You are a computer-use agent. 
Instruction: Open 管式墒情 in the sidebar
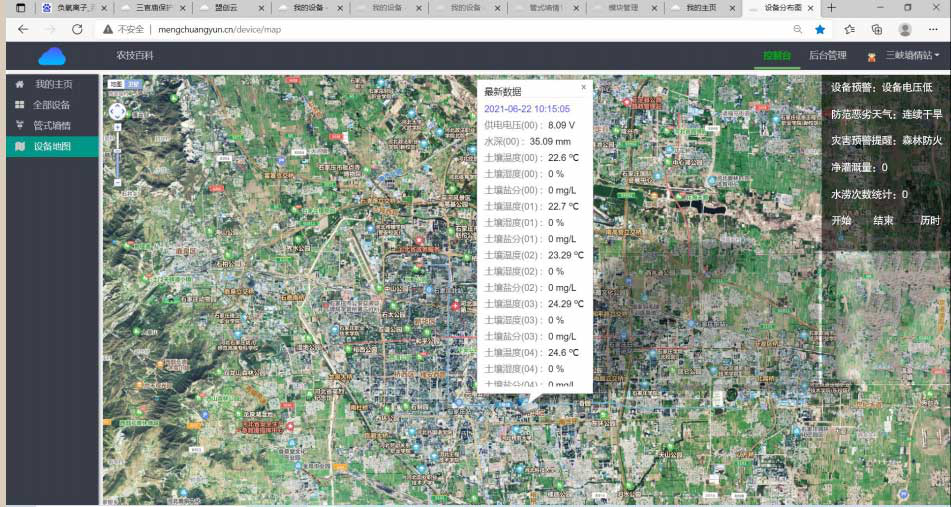pos(51,126)
